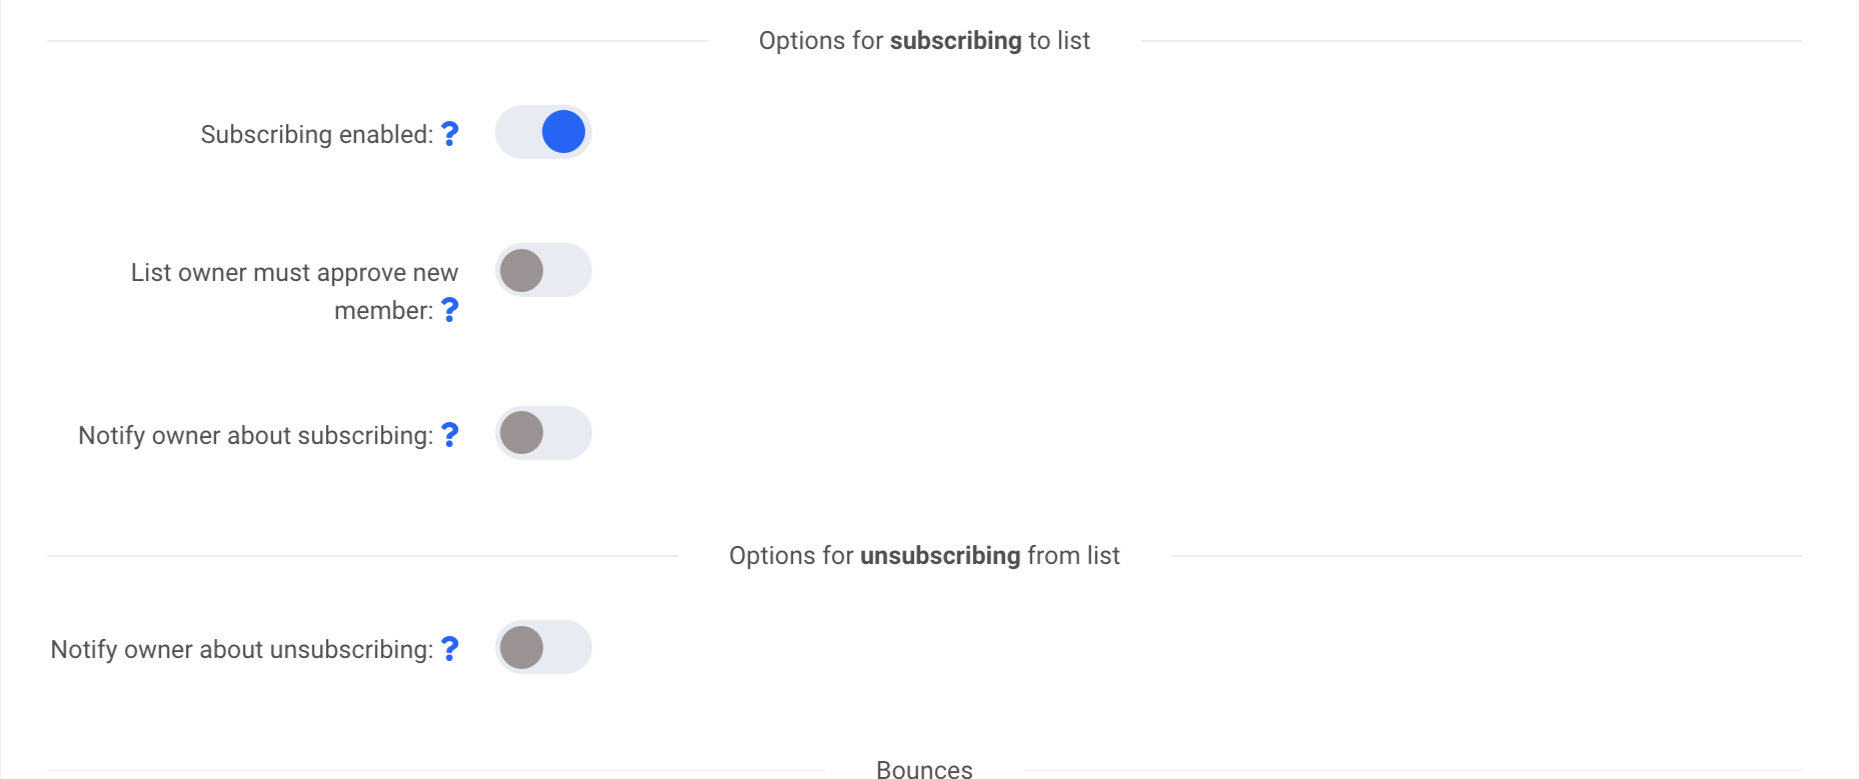Click "Options for subscribing to list" heading
1859x779 pixels.
point(924,41)
